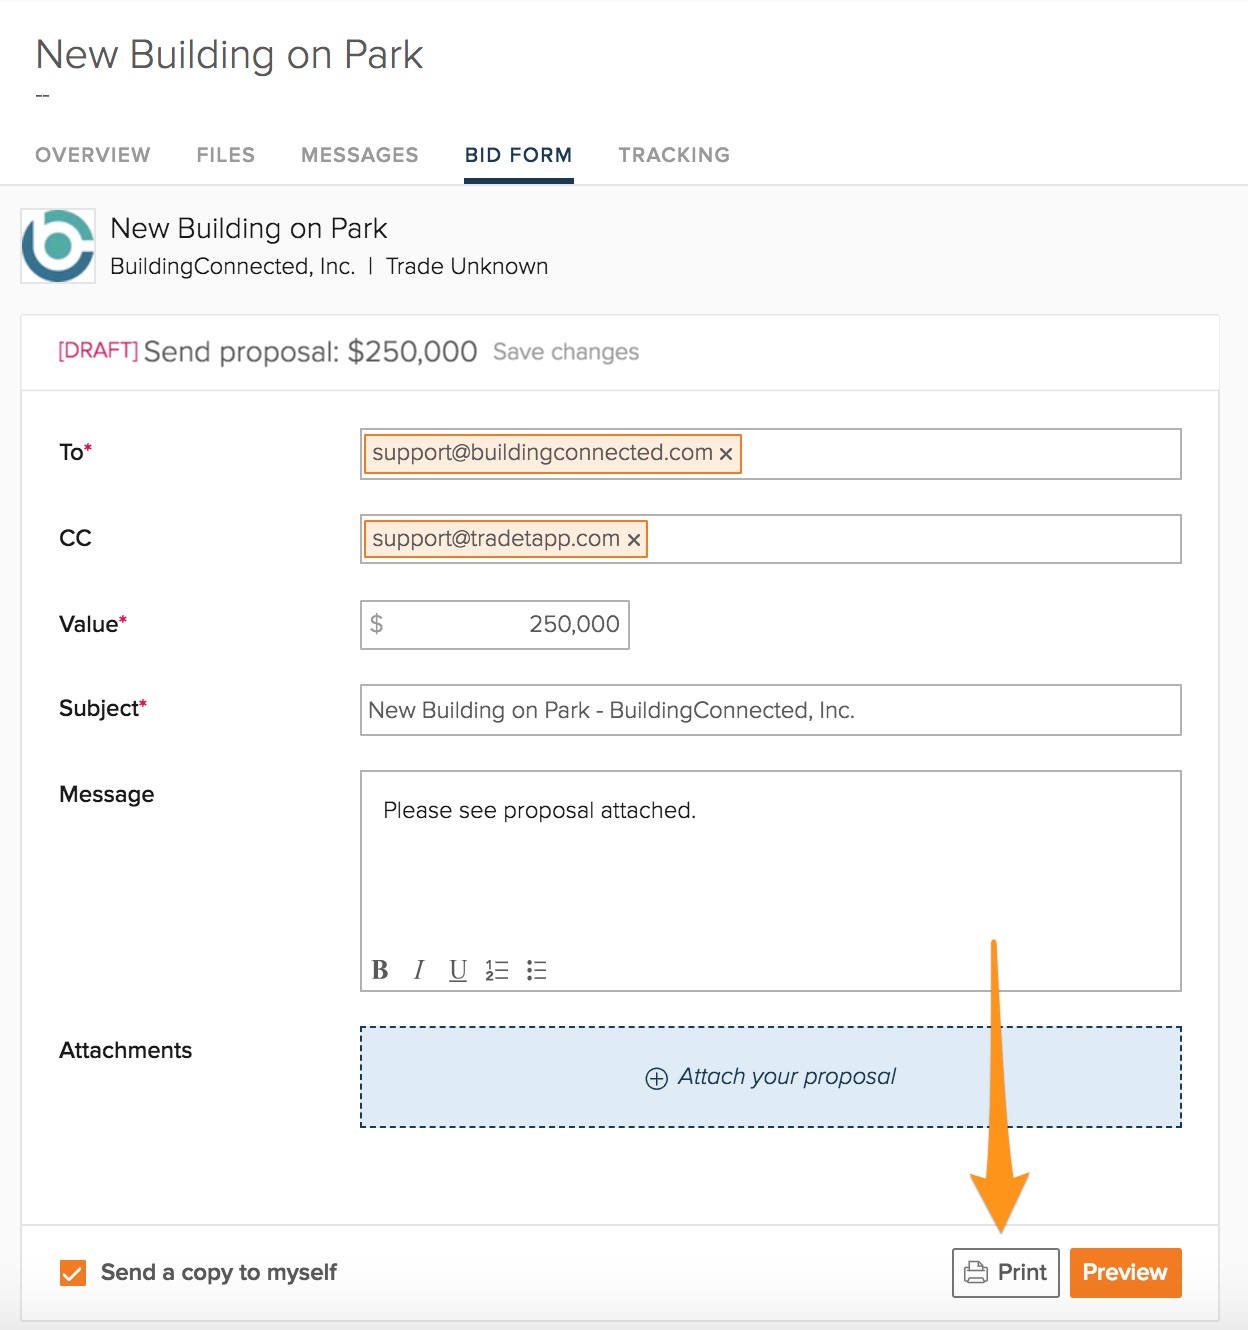1248x1330 pixels.
Task: Go to the Messages tab
Action: tap(360, 155)
